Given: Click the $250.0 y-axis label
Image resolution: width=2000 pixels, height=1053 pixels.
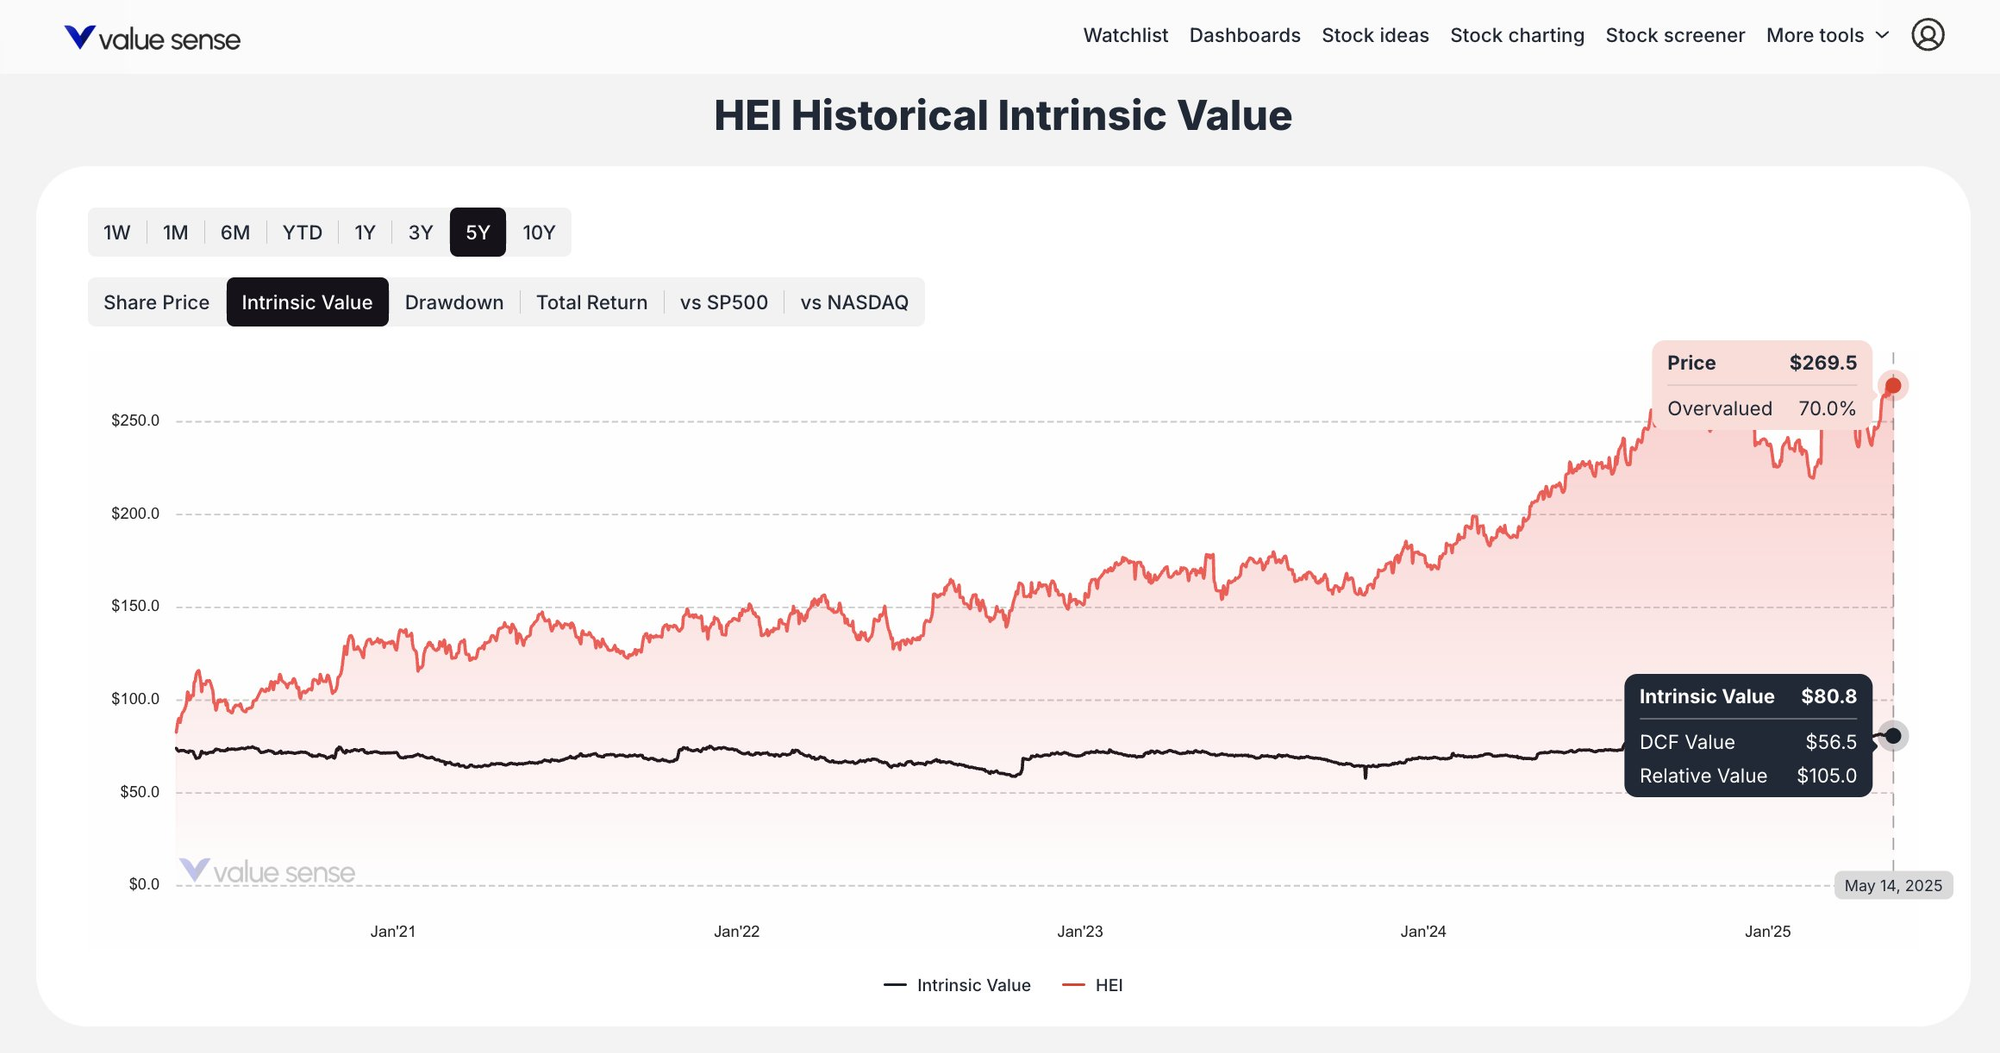Looking at the screenshot, I should point(135,420).
